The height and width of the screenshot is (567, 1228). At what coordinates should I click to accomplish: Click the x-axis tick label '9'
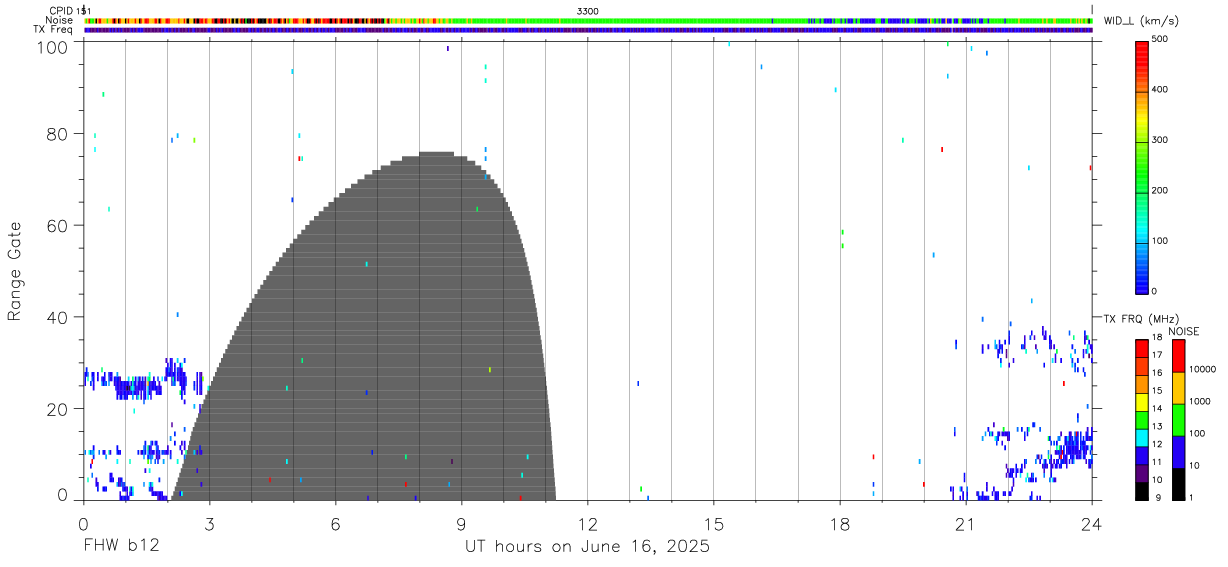[x=461, y=524]
